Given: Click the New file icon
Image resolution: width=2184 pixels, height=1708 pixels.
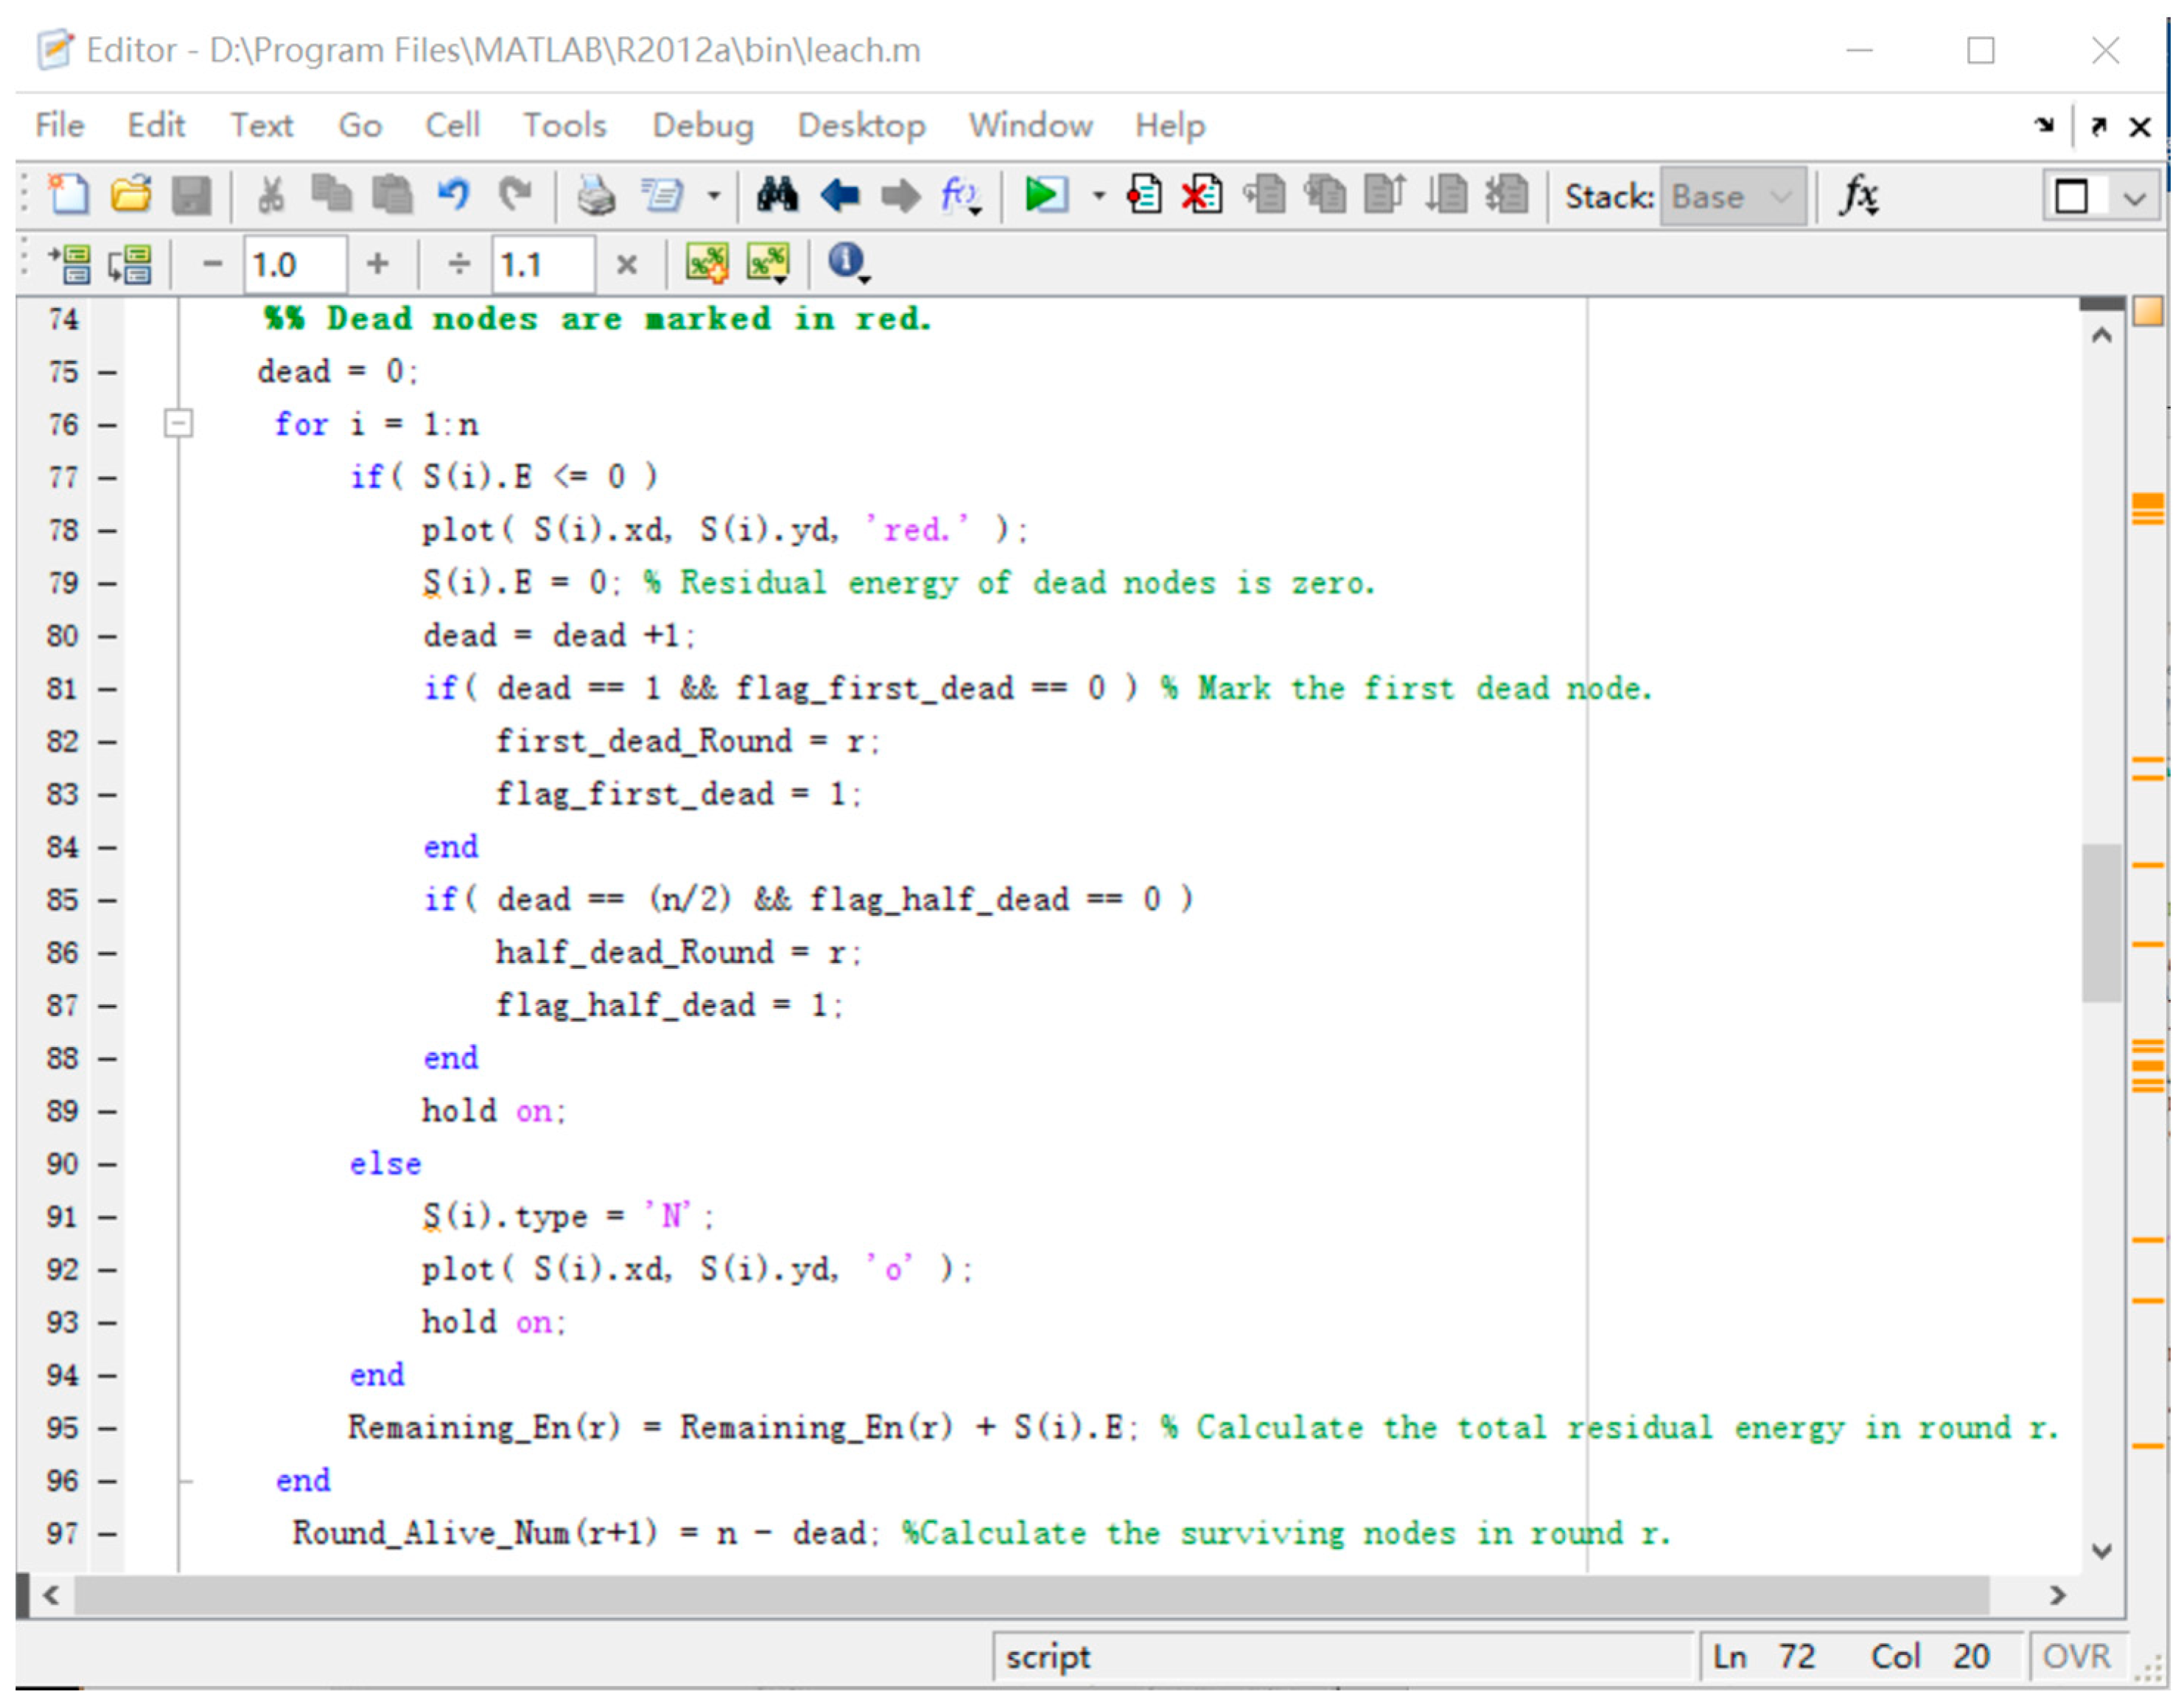Looking at the screenshot, I should click(69, 195).
